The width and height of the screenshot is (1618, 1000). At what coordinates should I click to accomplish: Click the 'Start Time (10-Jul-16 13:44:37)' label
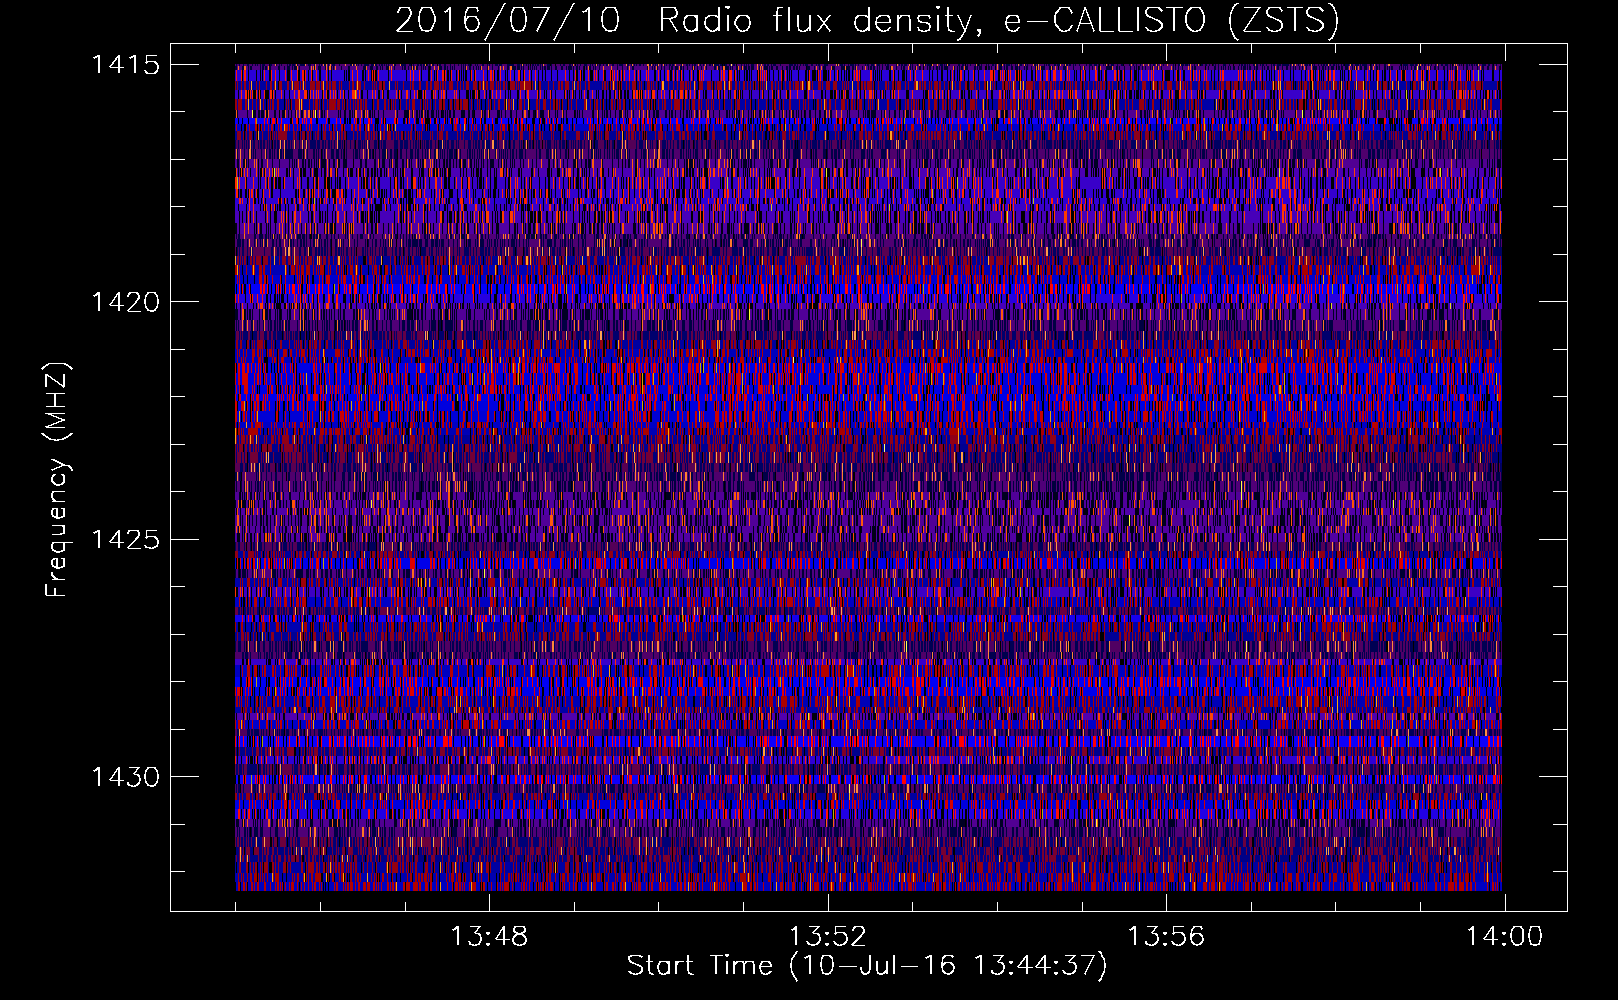pyautogui.click(x=867, y=966)
